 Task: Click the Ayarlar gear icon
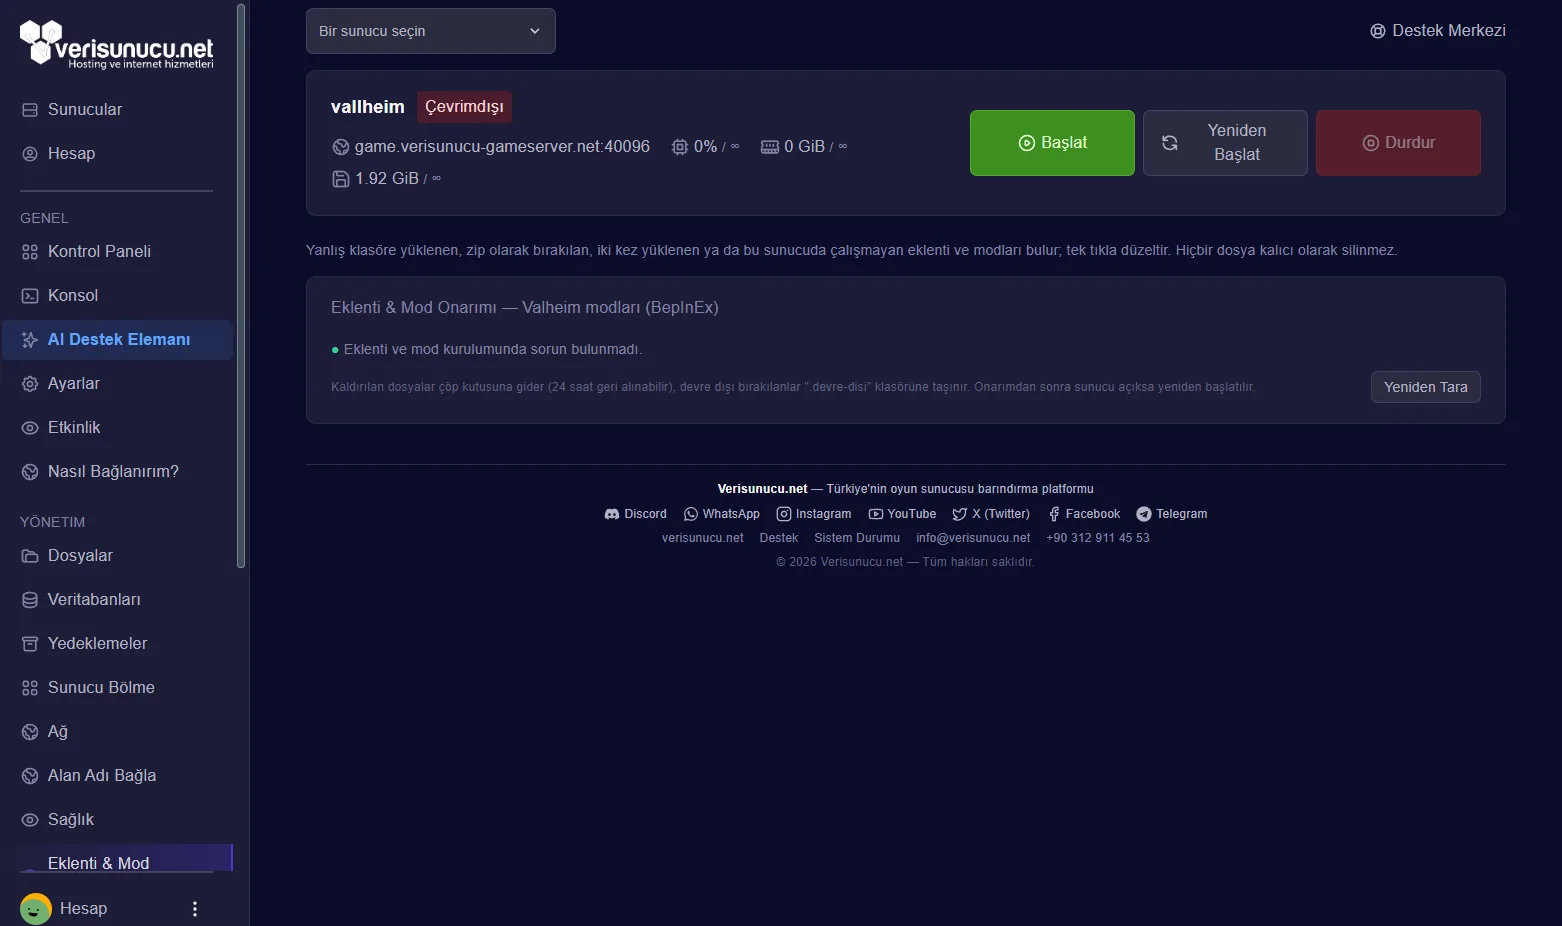30,384
